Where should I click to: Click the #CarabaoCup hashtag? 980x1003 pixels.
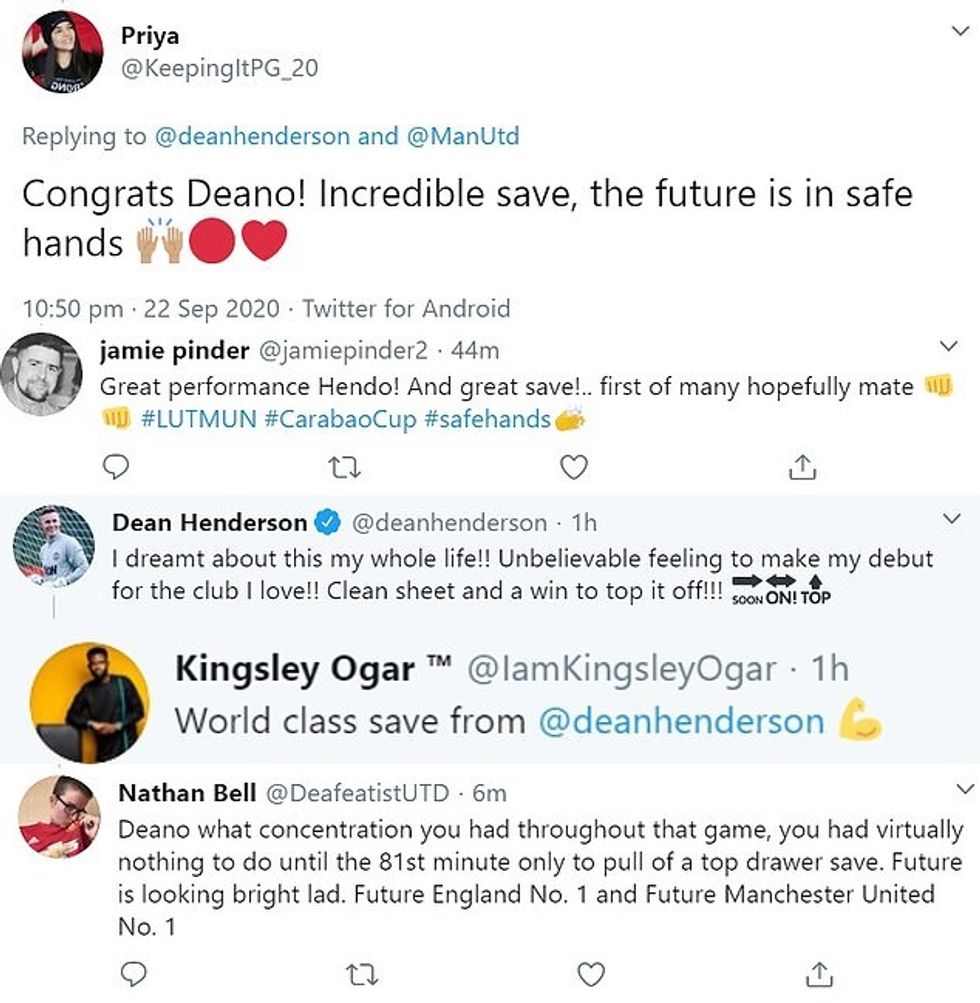pyautogui.click(x=340, y=420)
